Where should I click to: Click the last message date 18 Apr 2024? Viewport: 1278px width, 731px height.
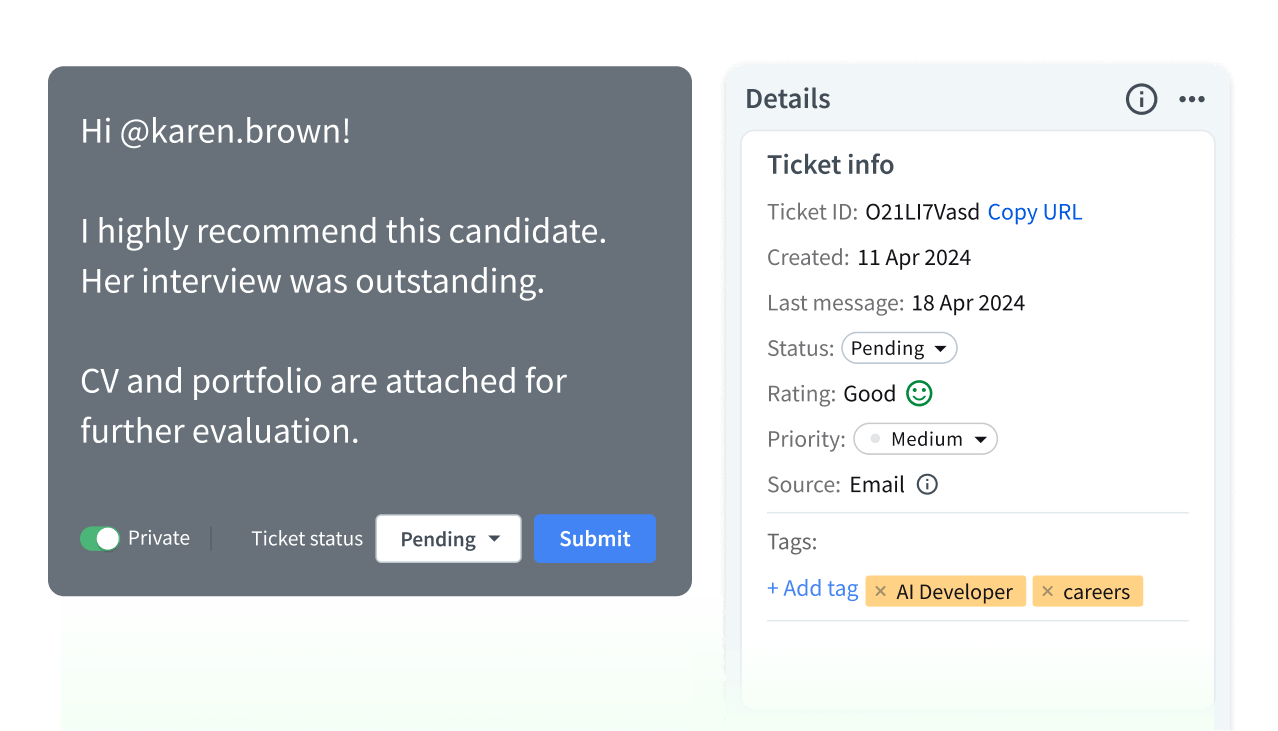tap(967, 302)
